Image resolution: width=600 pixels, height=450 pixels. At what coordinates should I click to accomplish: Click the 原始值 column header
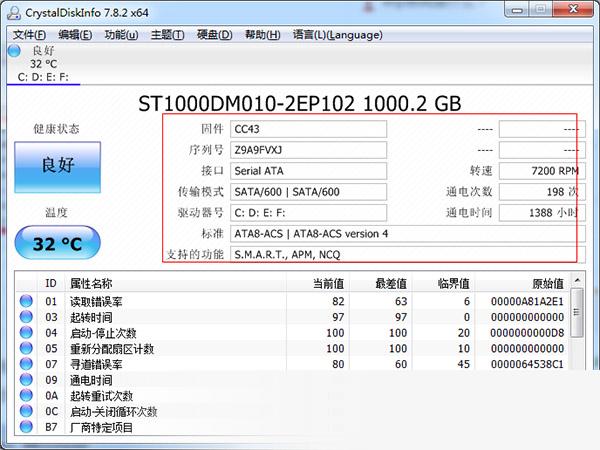pos(522,284)
